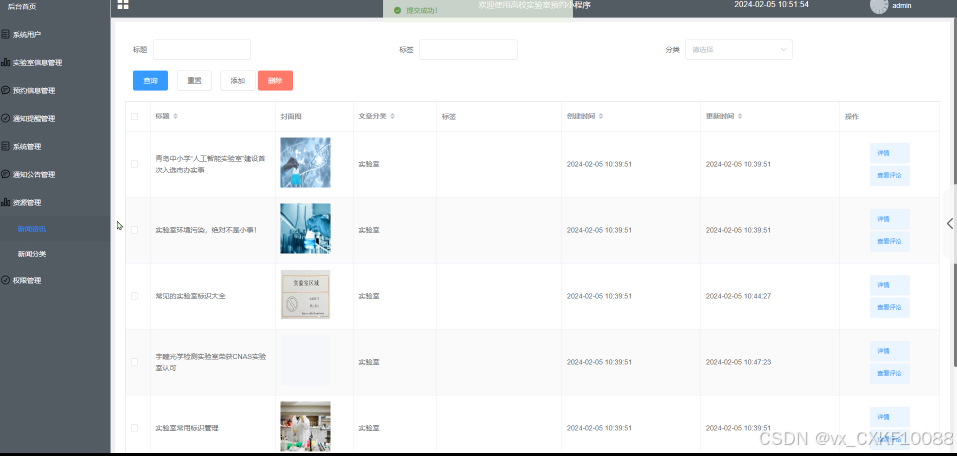Click the green check icon in 提交成功 toast
Viewport: 957px width, 456px height.
397,10
